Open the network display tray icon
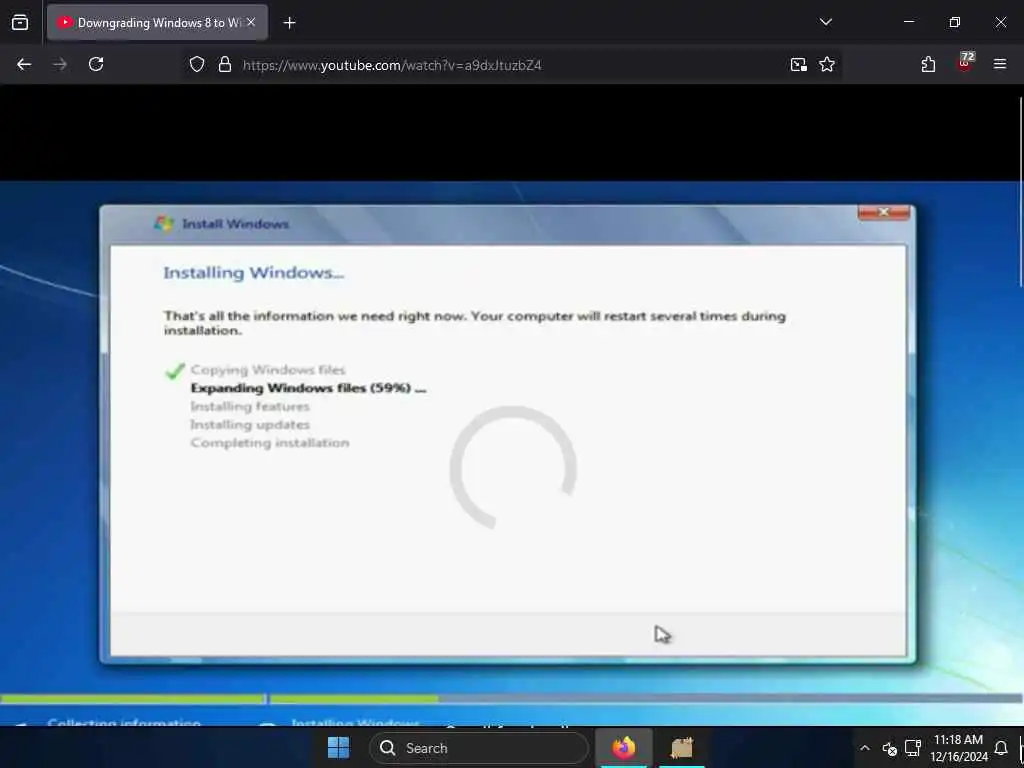Image resolution: width=1024 pixels, height=768 pixels. (x=912, y=748)
